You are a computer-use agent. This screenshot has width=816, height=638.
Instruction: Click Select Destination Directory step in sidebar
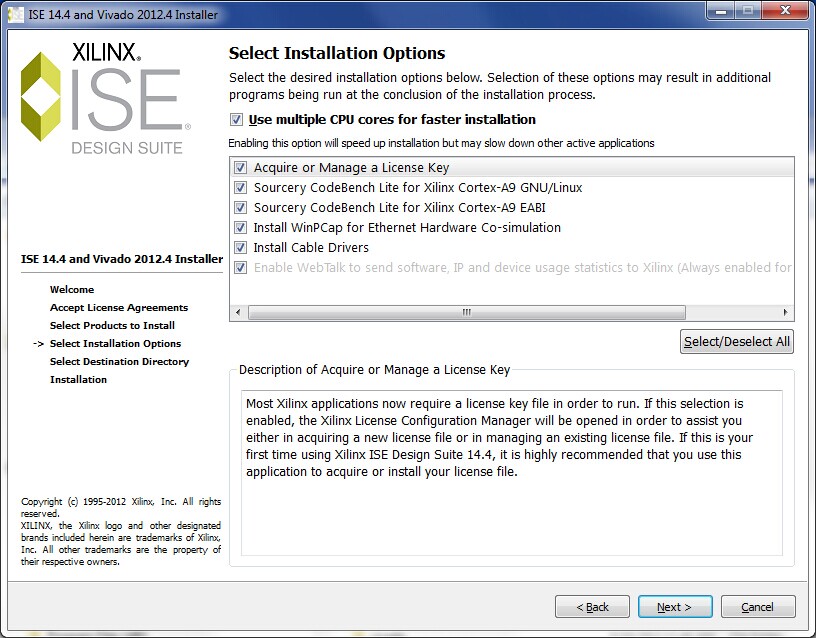(119, 362)
